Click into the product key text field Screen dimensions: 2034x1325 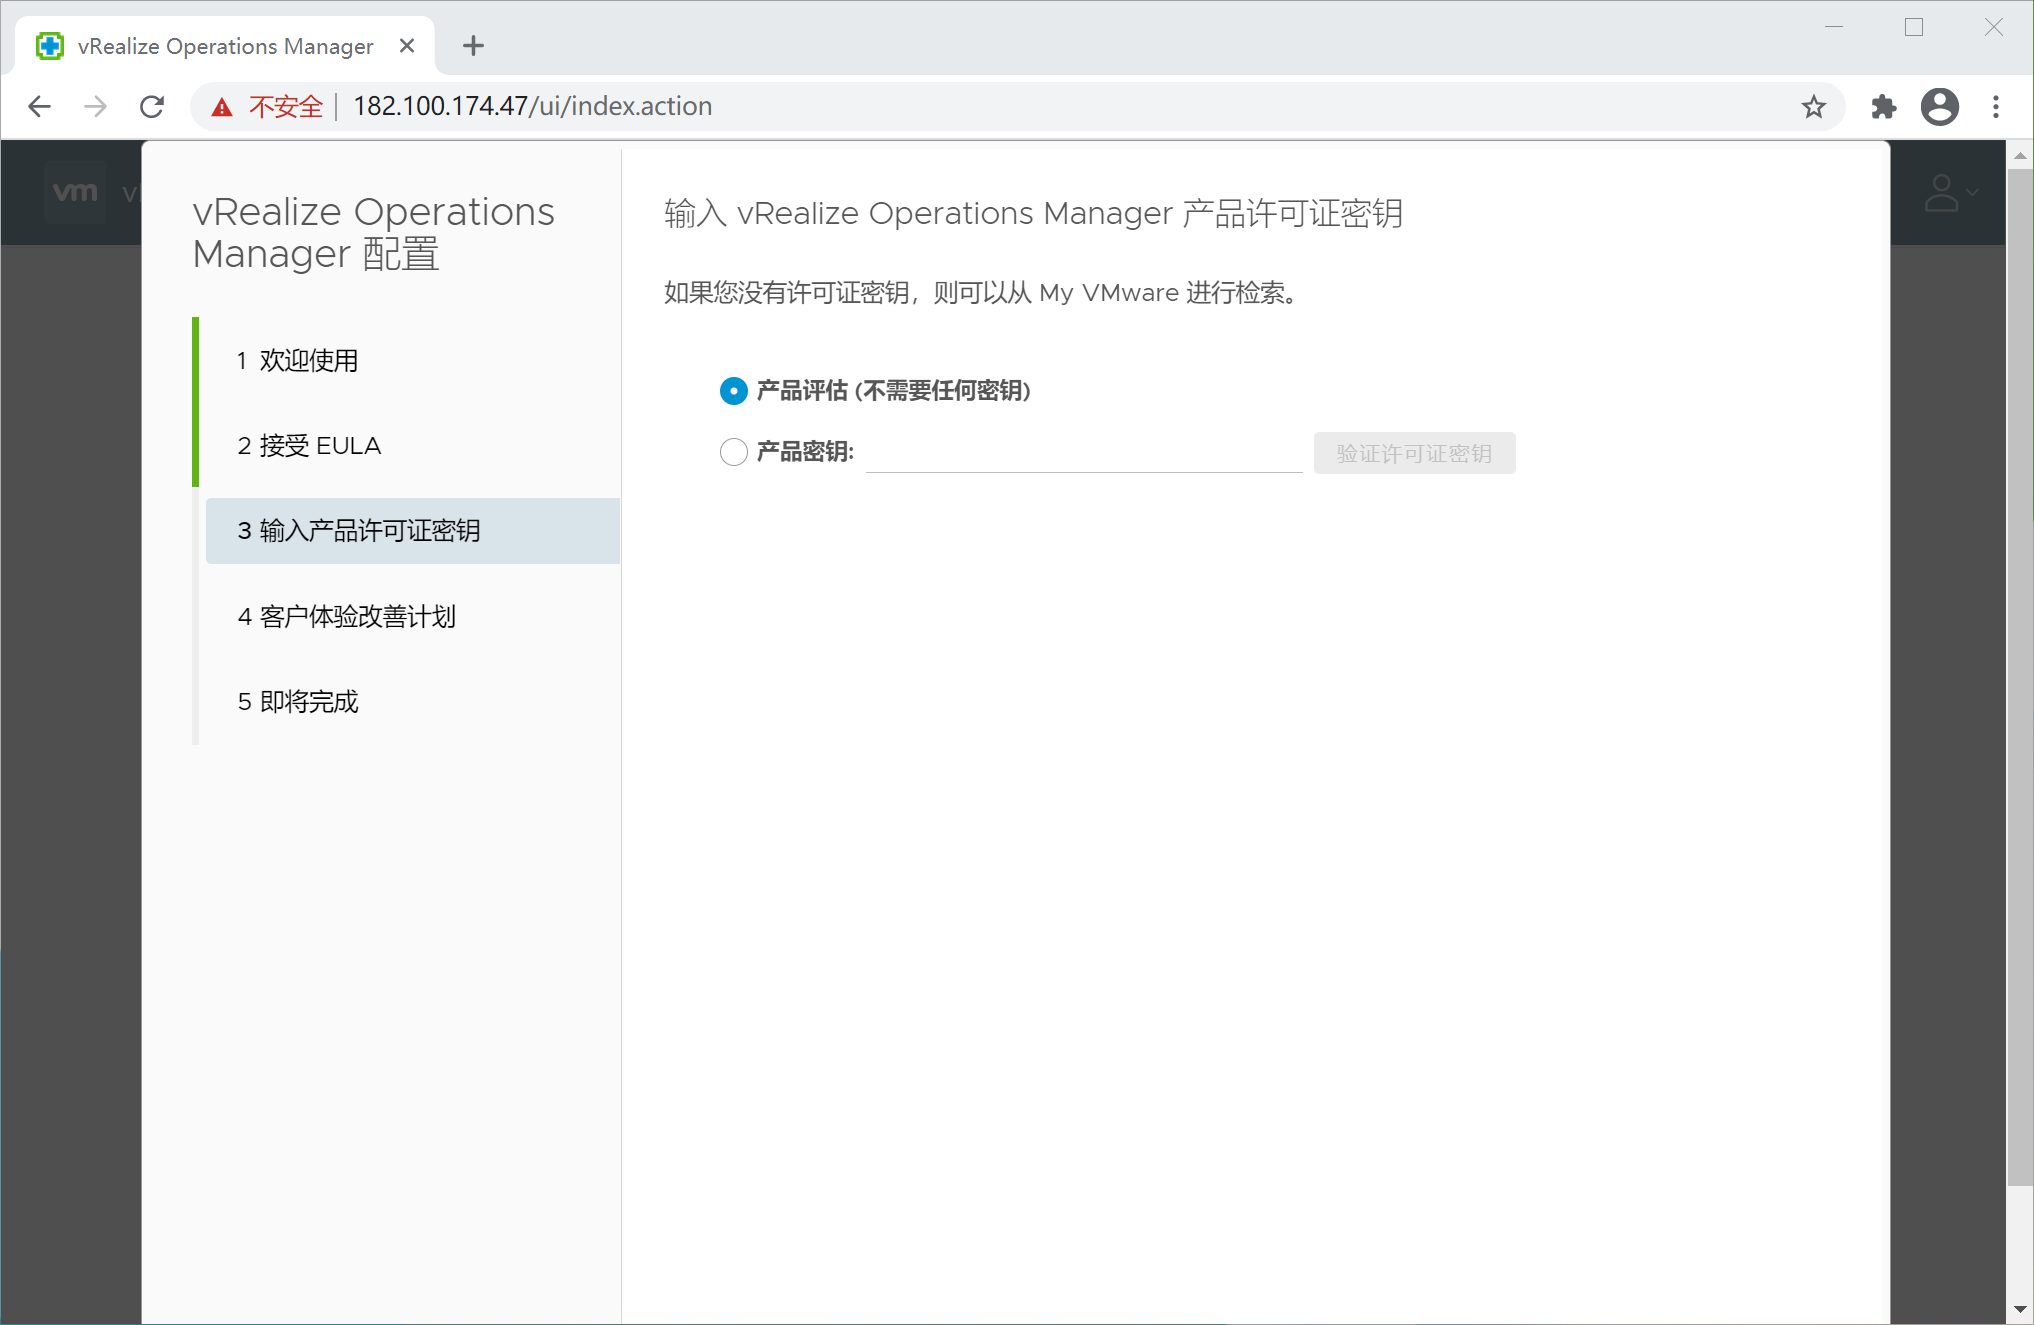click(x=1083, y=453)
